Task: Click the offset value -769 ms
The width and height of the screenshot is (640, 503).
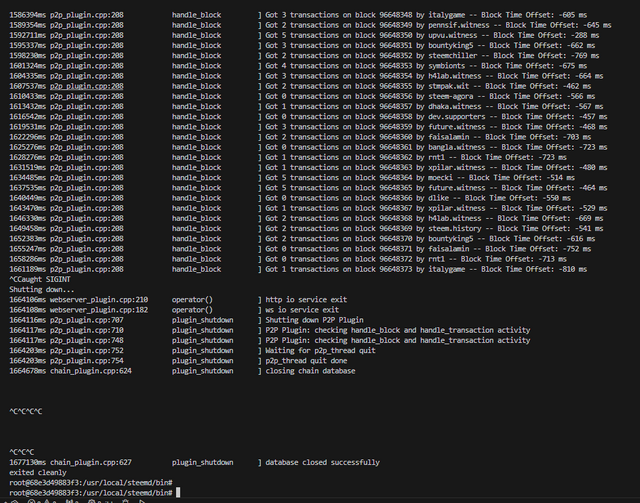Action: 581,56
